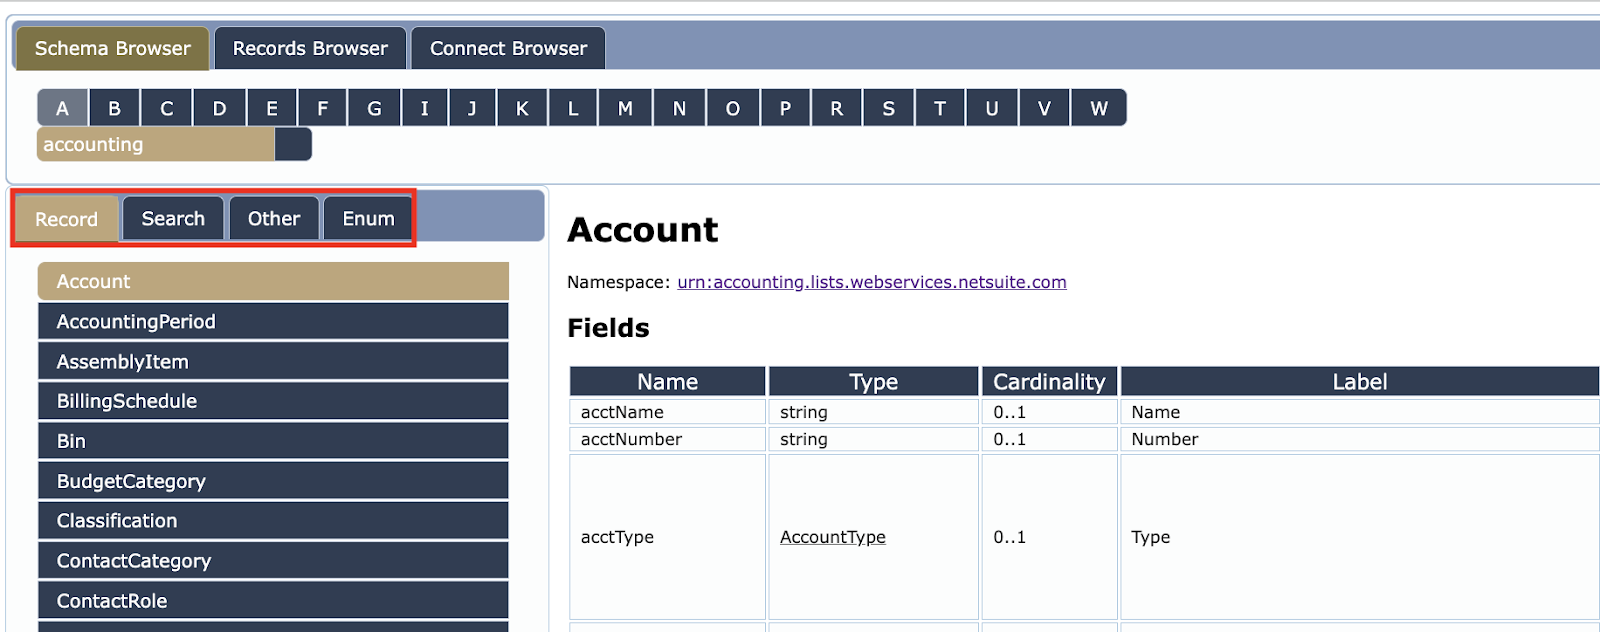The height and width of the screenshot is (632, 1600).
Task: Select AssemblyItem from the record list
Action: point(273,361)
